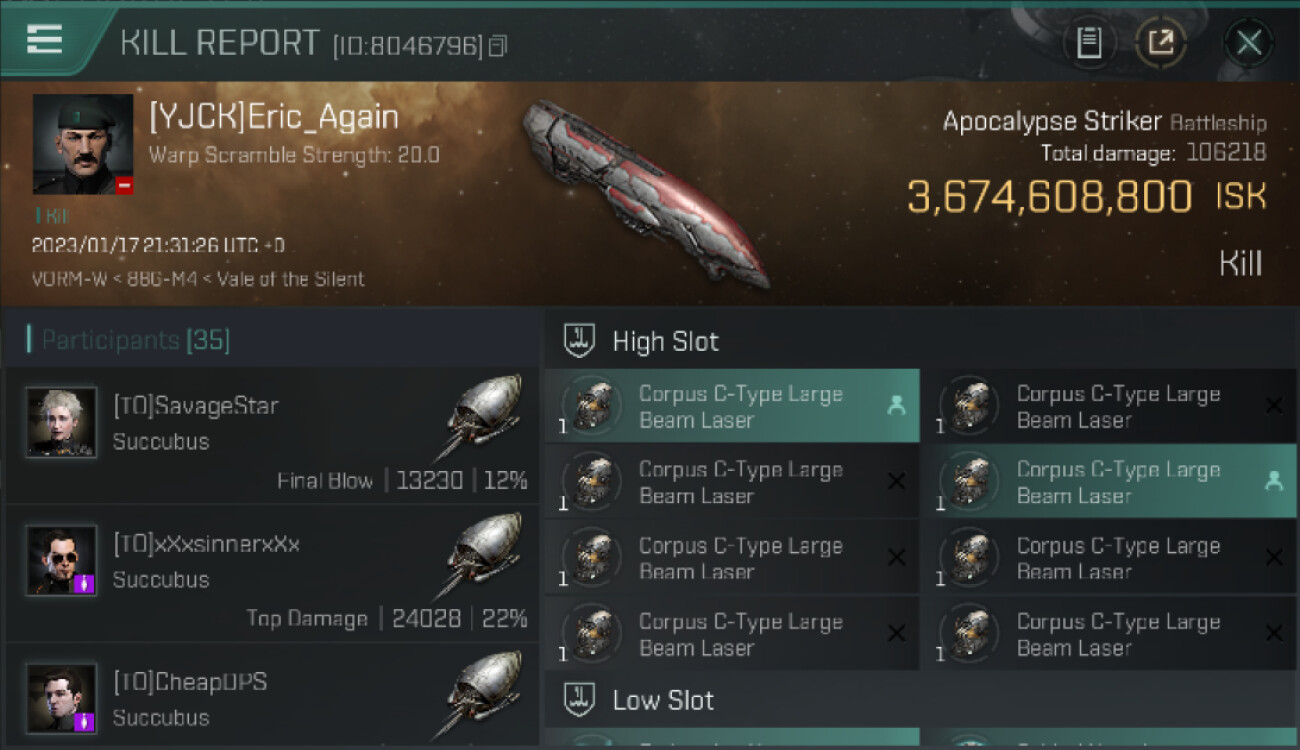Open the hamburger menu in the header
The height and width of the screenshot is (750, 1300).
pyautogui.click(x=45, y=39)
